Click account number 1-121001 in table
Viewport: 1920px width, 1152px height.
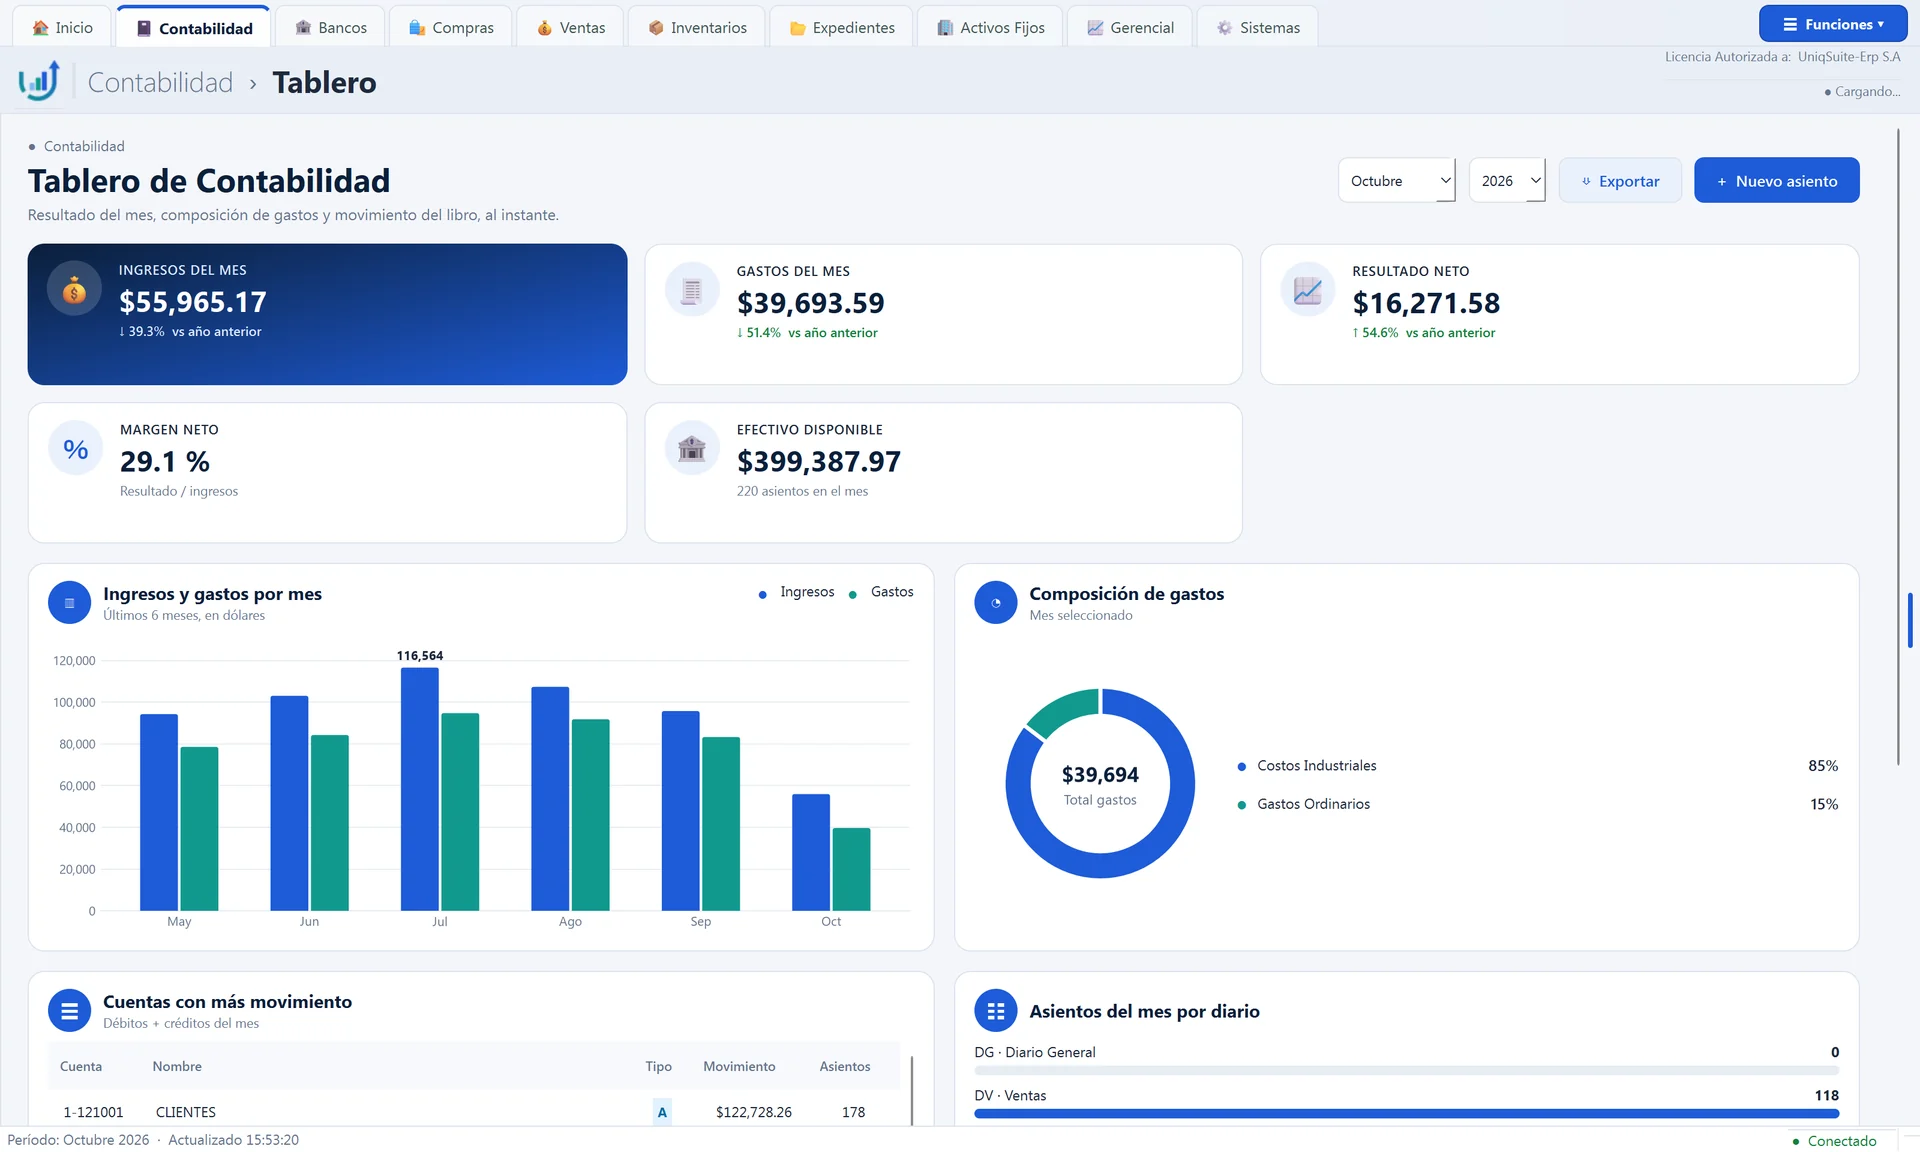coord(93,1112)
